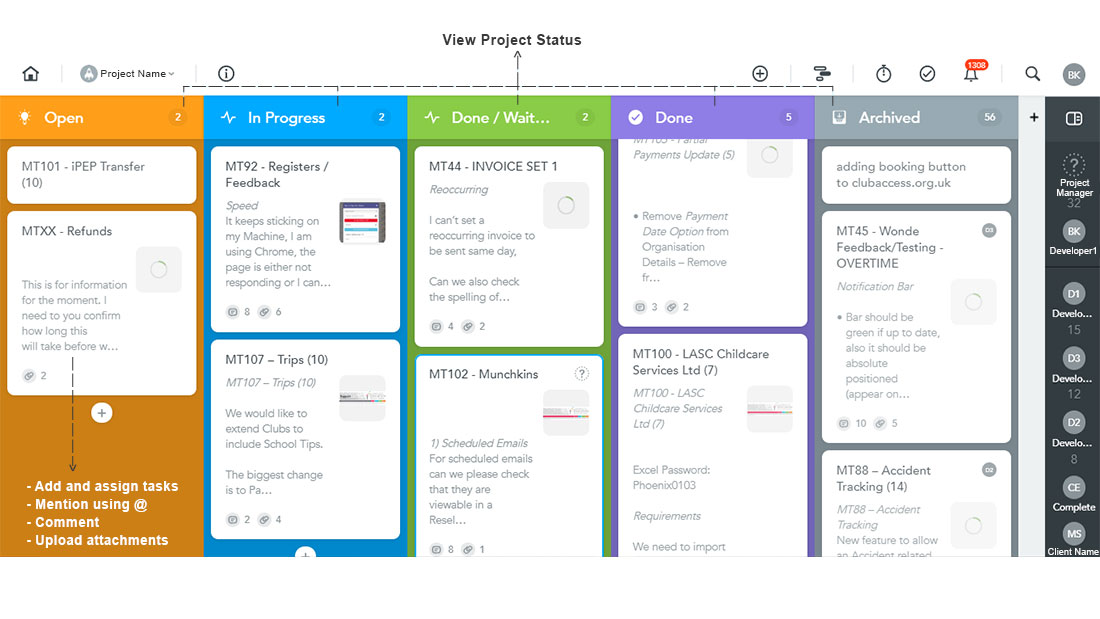Image resolution: width=1100 pixels, height=619 pixels.
Task: Open the Gantt timeline view icon
Action: click(821, 74)
